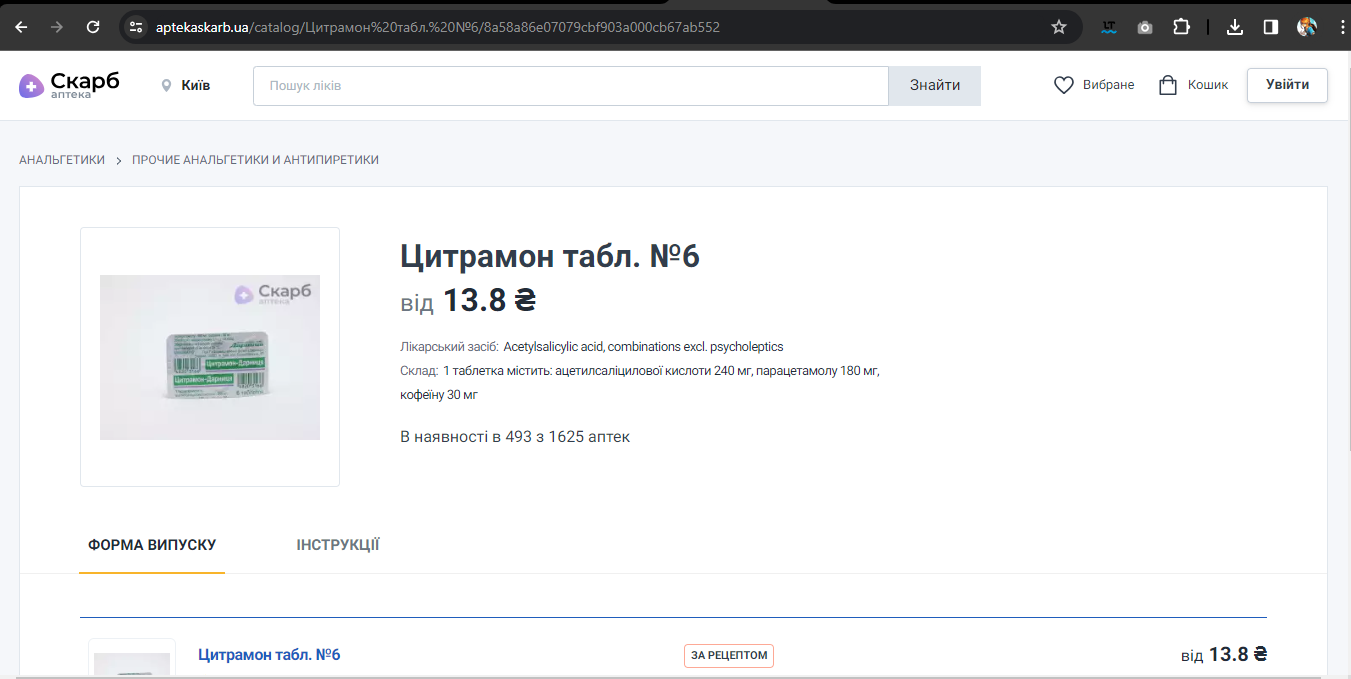This screenshot has height=679, width=1351.
Task: Open the LanguageTool extension icon
Action: [x=1108, y=27]
